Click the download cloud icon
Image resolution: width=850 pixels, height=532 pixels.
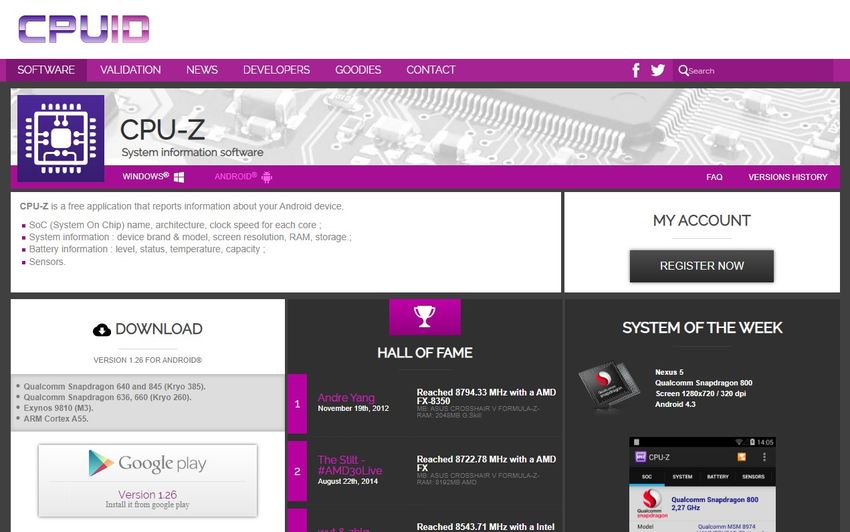pyautogui.click(x=102, y=330)
